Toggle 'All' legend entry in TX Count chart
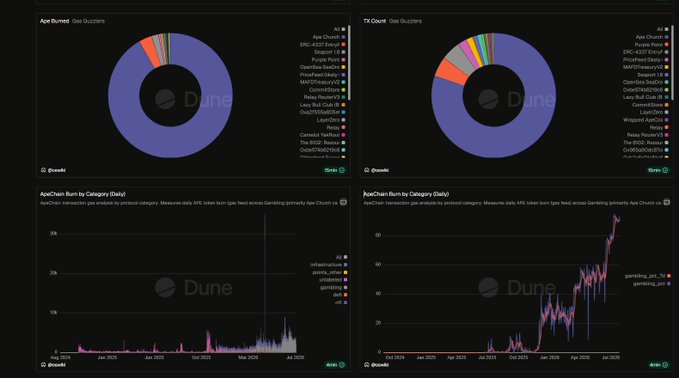The image size is (679, 378). coord(663,29)
